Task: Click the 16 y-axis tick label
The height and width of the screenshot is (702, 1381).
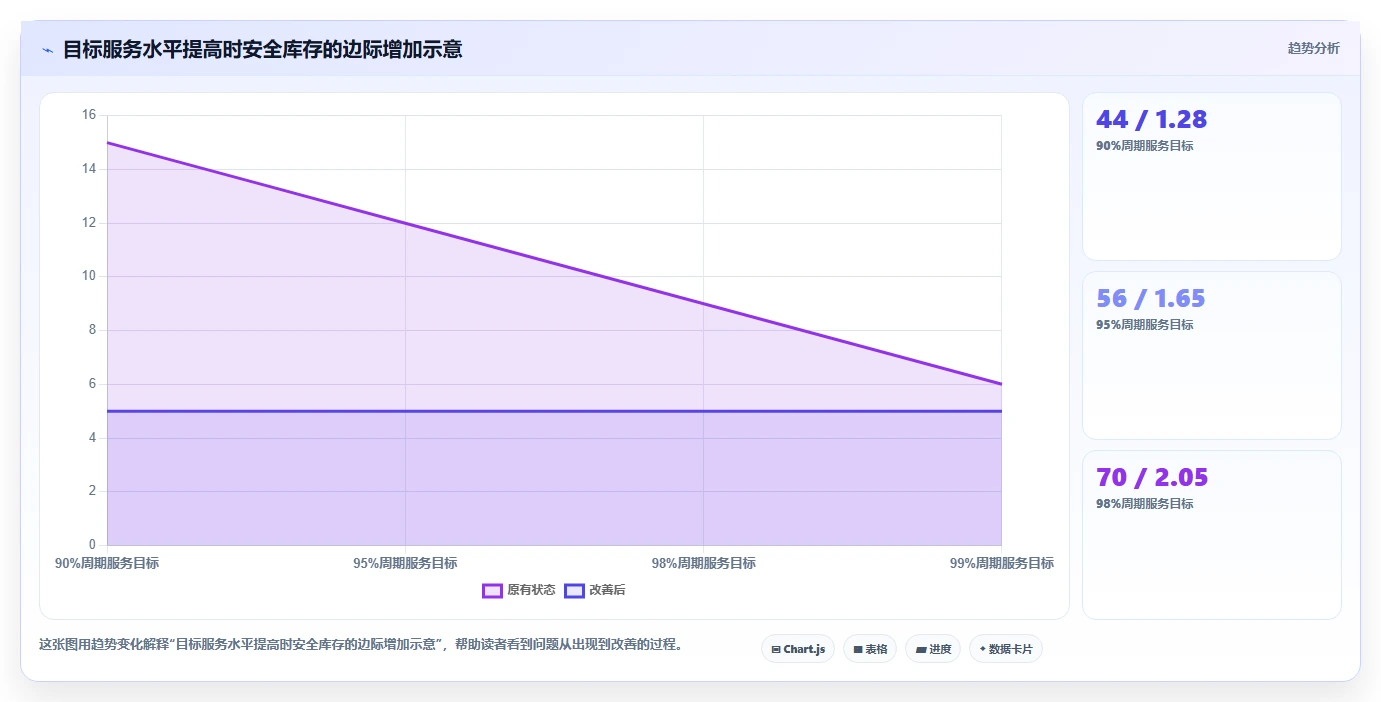Action: point(89,115)
